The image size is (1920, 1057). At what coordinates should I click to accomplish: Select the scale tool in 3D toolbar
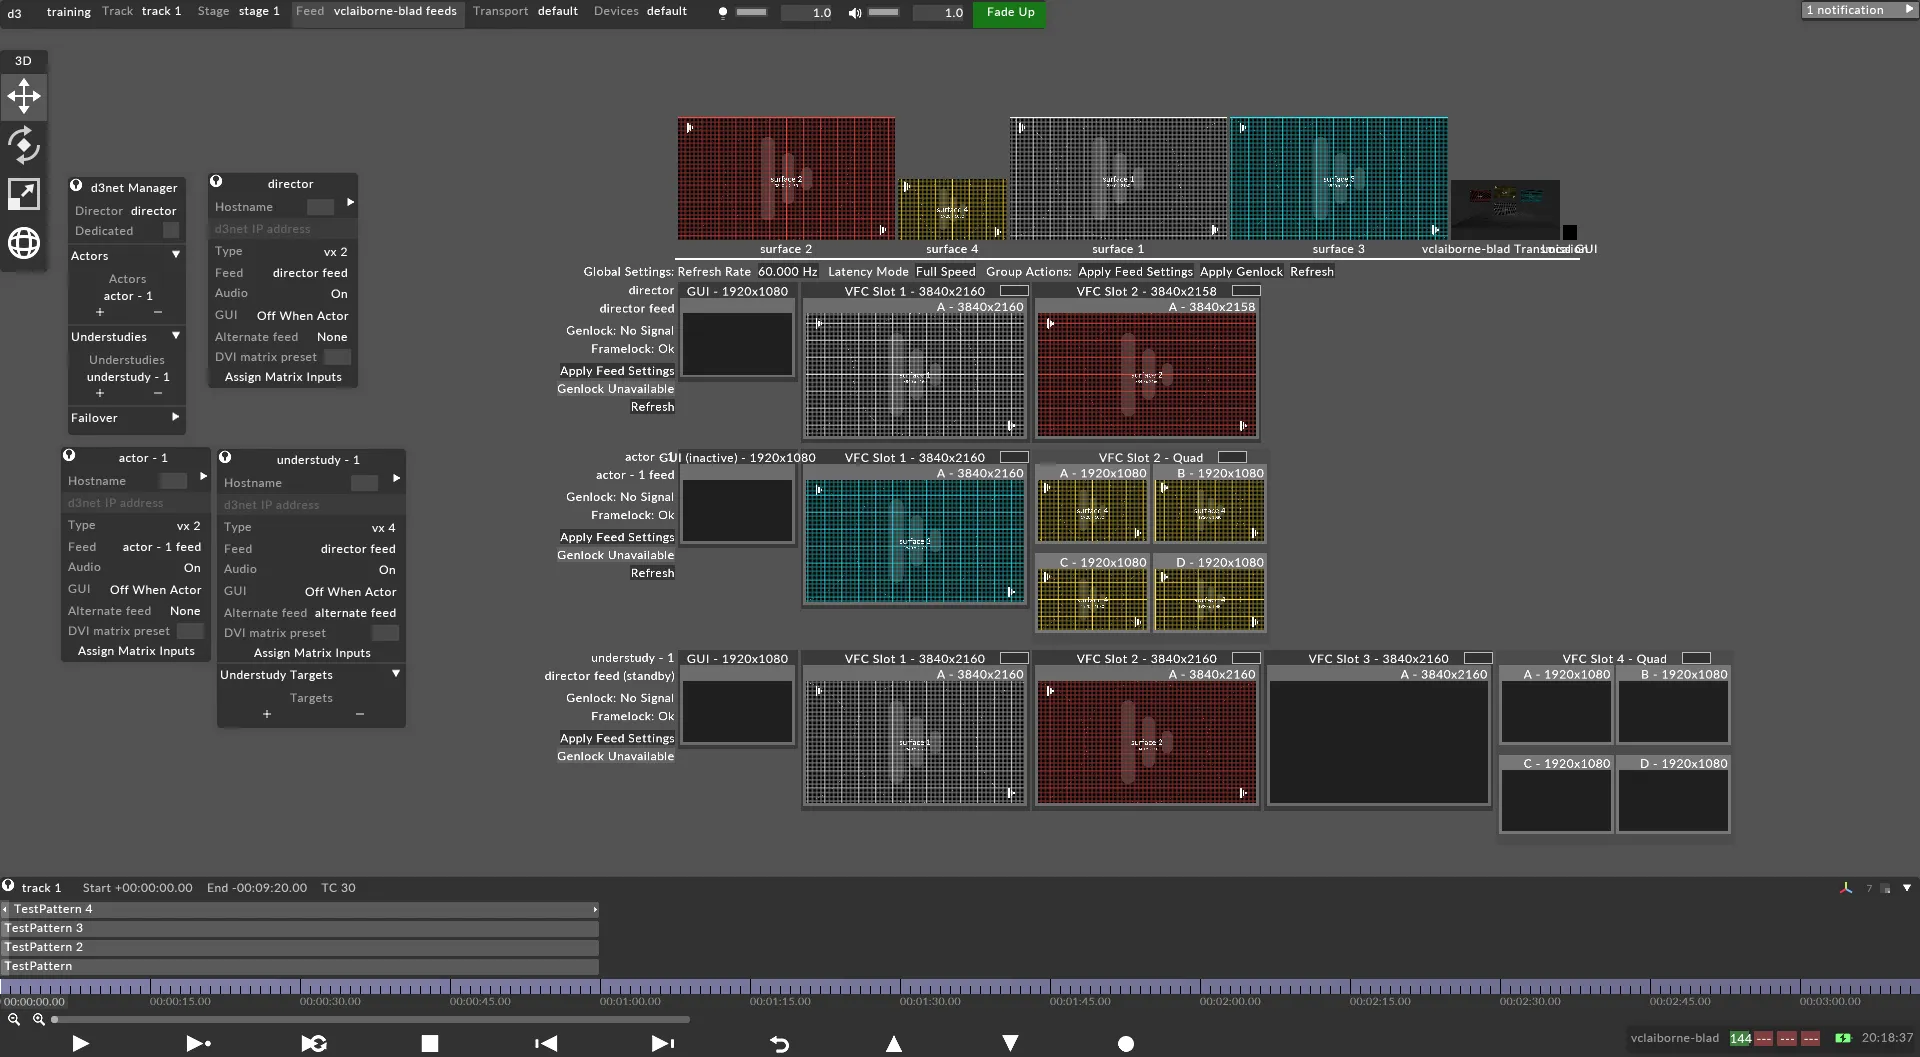tap(24, 194)
